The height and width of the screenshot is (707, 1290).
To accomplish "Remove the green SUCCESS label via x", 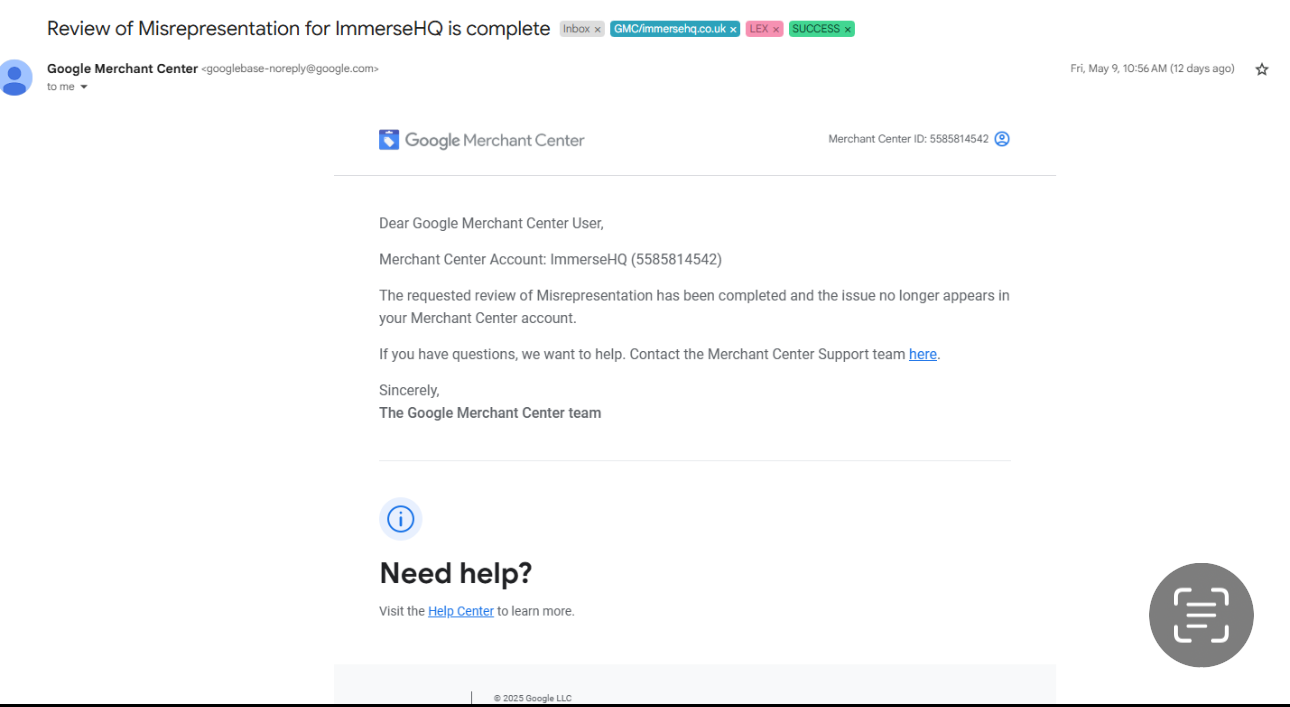I will click(848, 30).
